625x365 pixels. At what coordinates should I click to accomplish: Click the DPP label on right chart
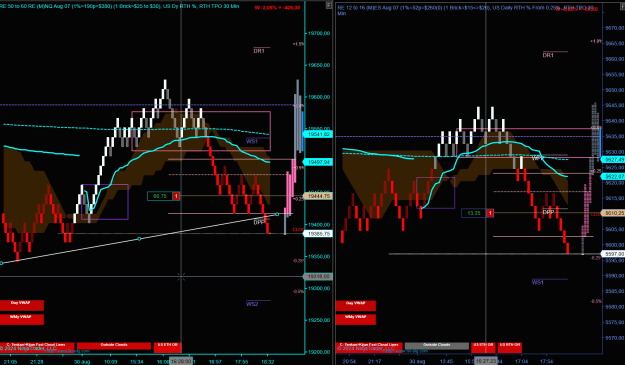[x=548, y=212]
